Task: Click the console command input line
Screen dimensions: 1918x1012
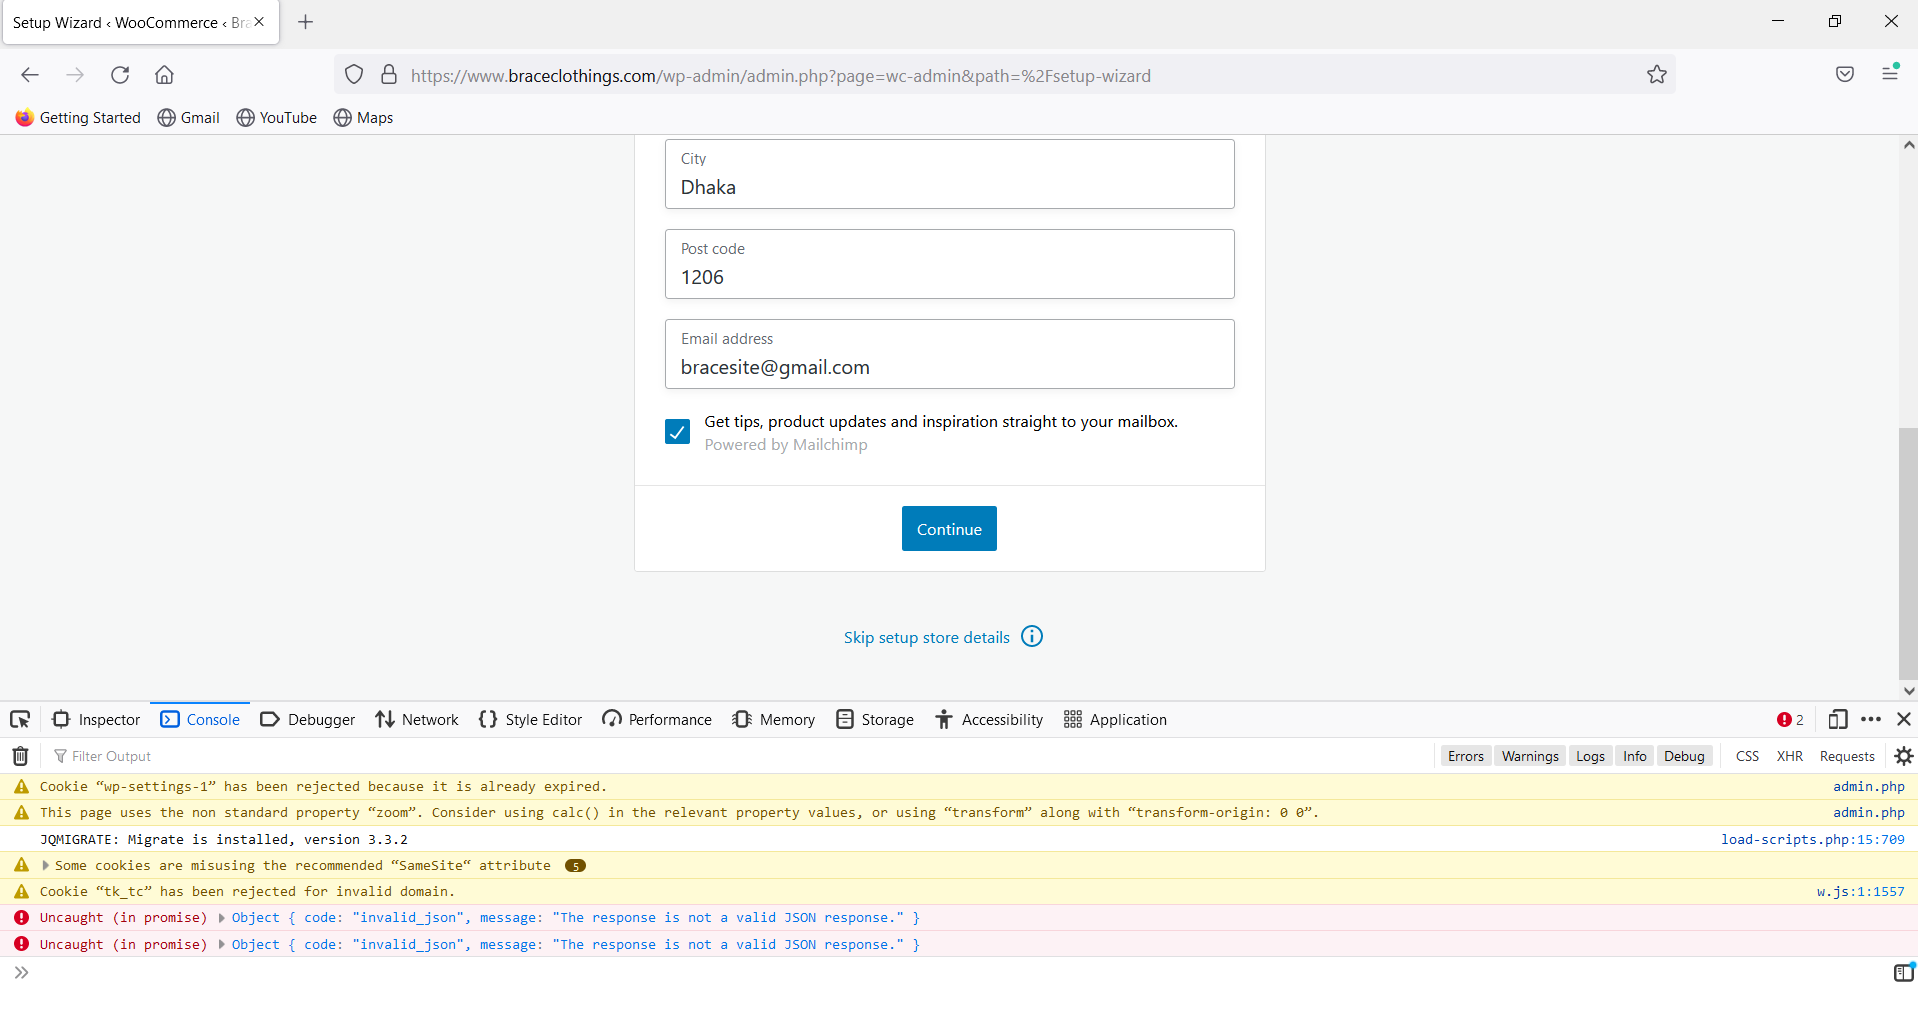Action: coord(950,973)
